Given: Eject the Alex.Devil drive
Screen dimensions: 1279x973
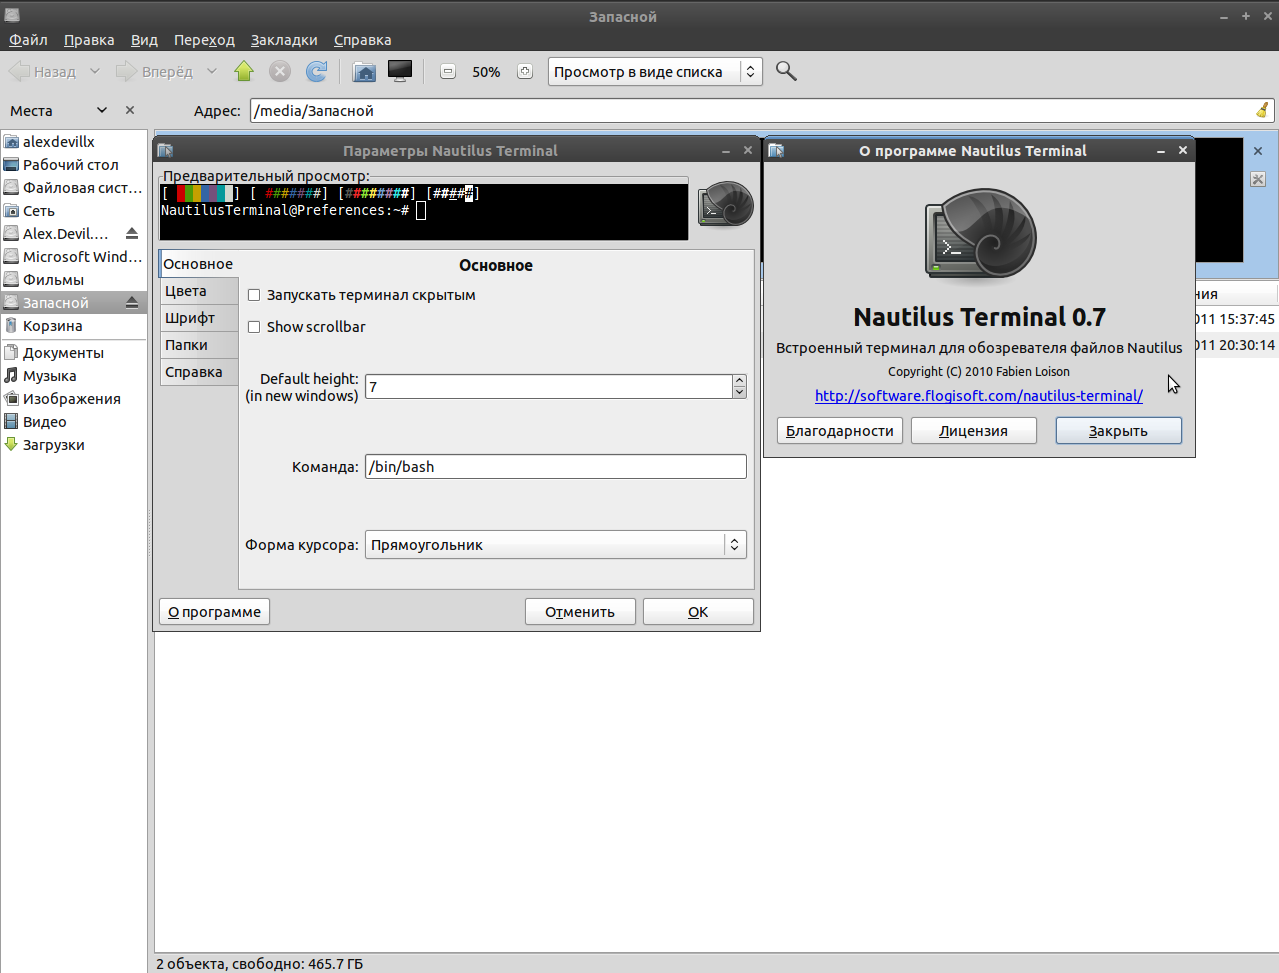Looking at the screenshot, I should [132, 233].
